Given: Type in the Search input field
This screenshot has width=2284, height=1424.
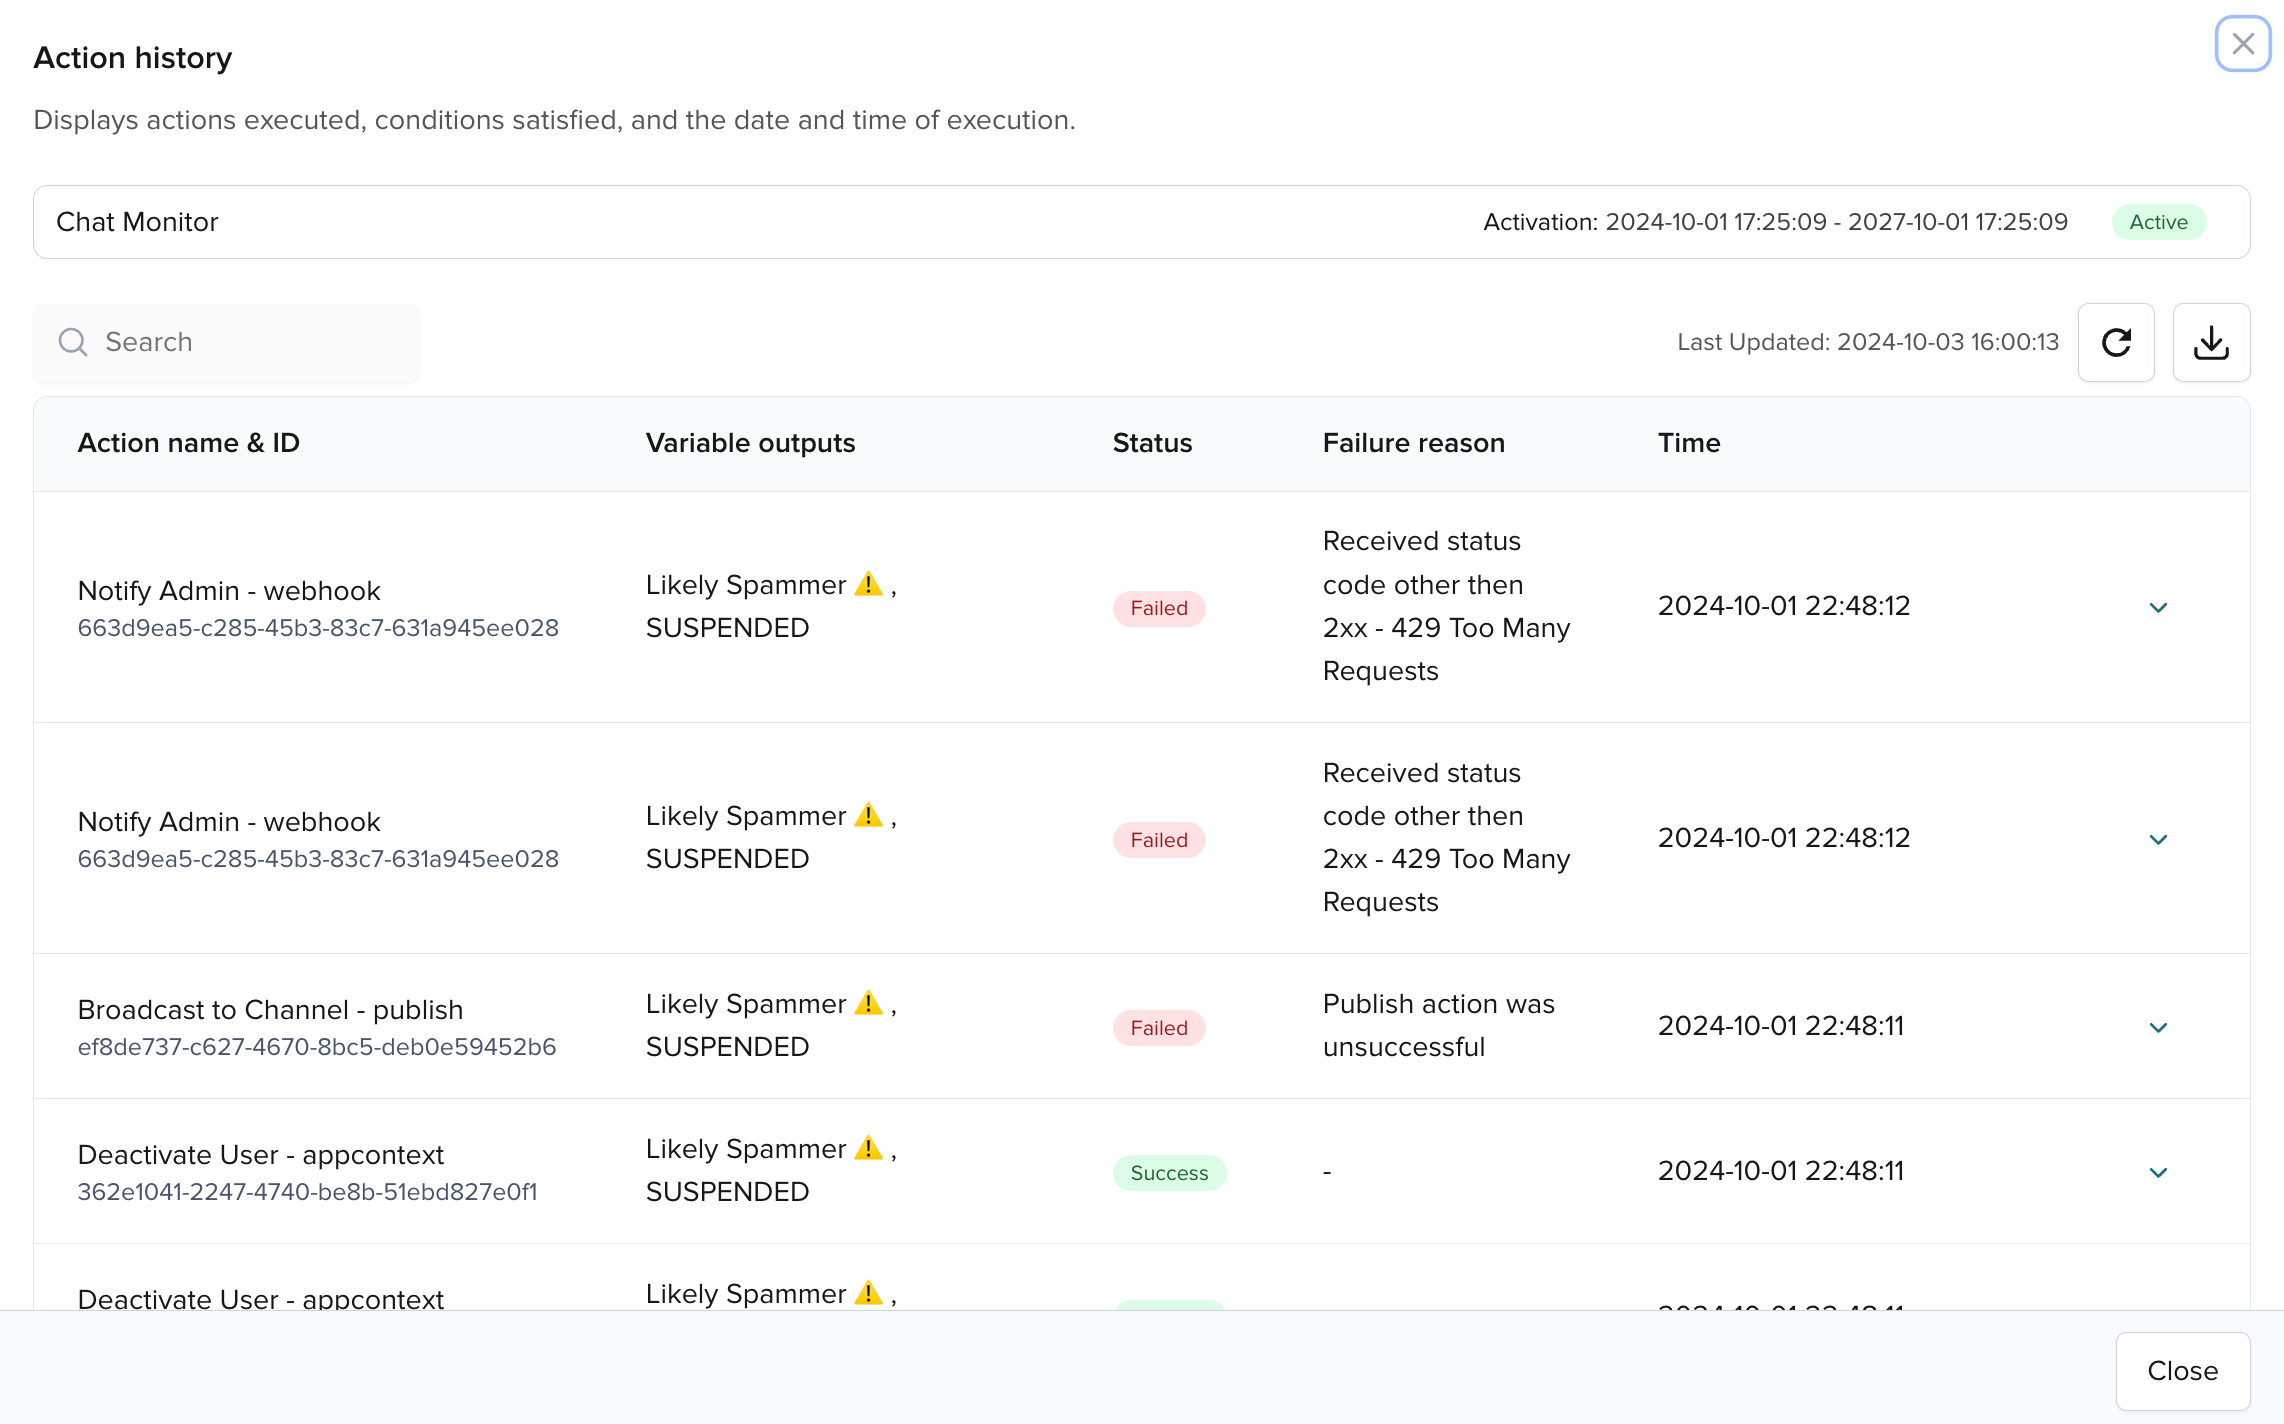Looking at the screenshot, I should (x=250, y=342).
